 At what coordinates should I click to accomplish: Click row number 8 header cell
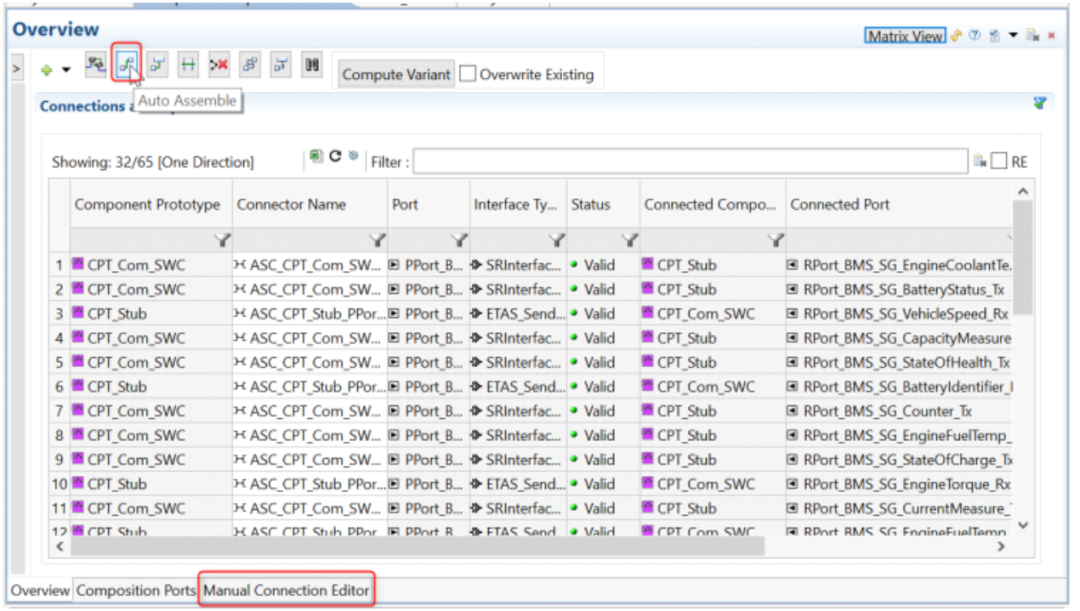coord(59,435)
